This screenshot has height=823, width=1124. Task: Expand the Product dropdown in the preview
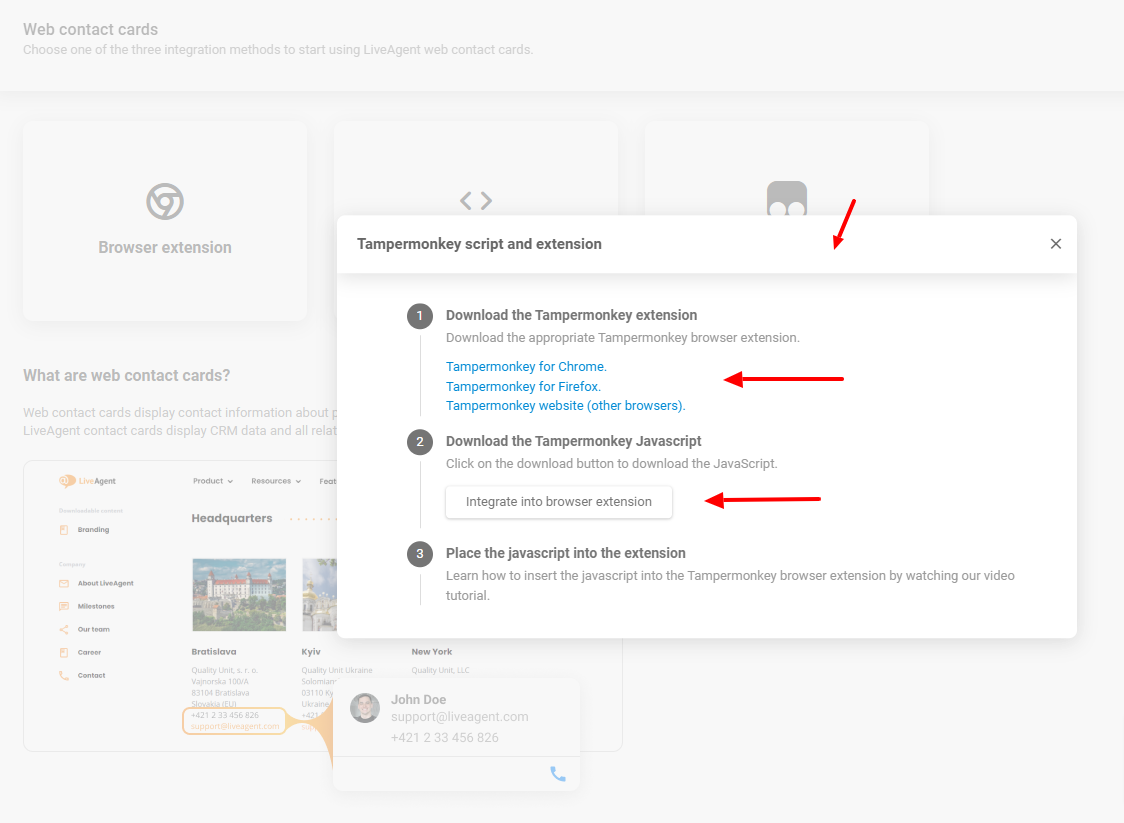coord(212,481)
